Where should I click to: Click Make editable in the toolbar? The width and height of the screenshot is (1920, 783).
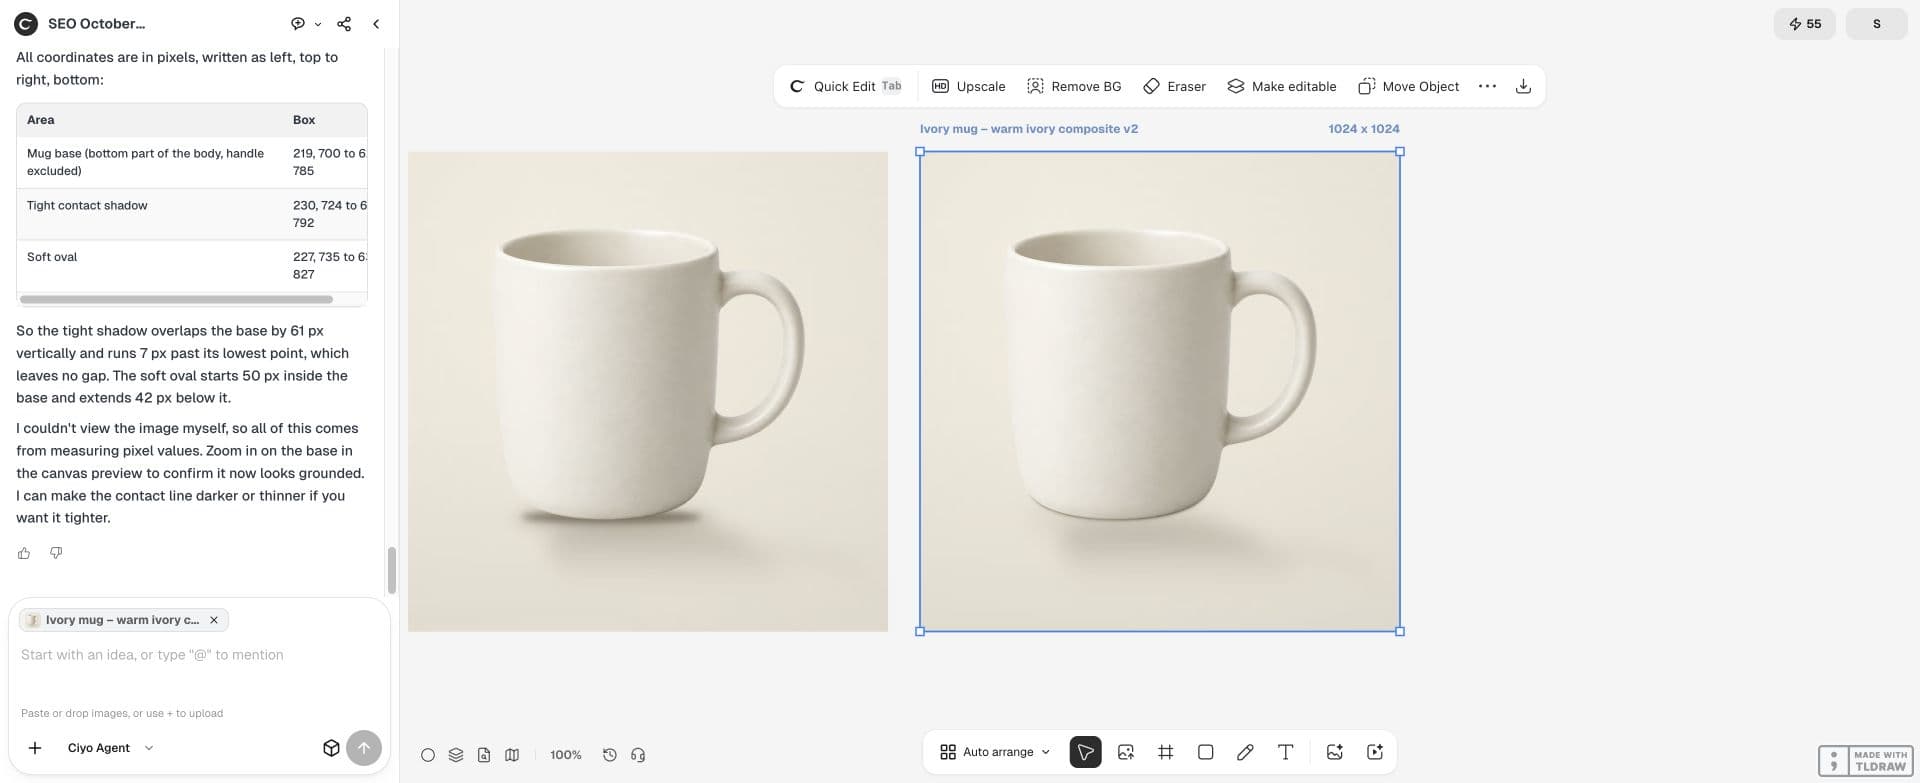coord(1281,86)
